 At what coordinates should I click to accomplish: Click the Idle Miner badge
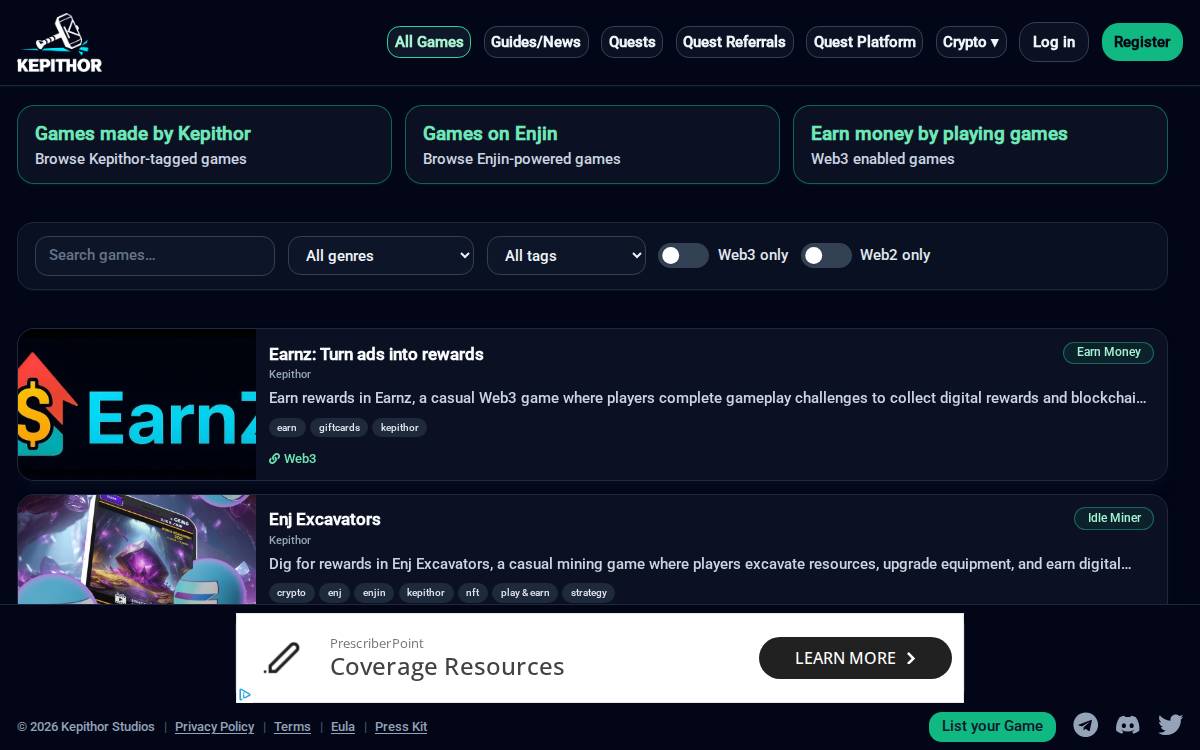[1114, 518]
